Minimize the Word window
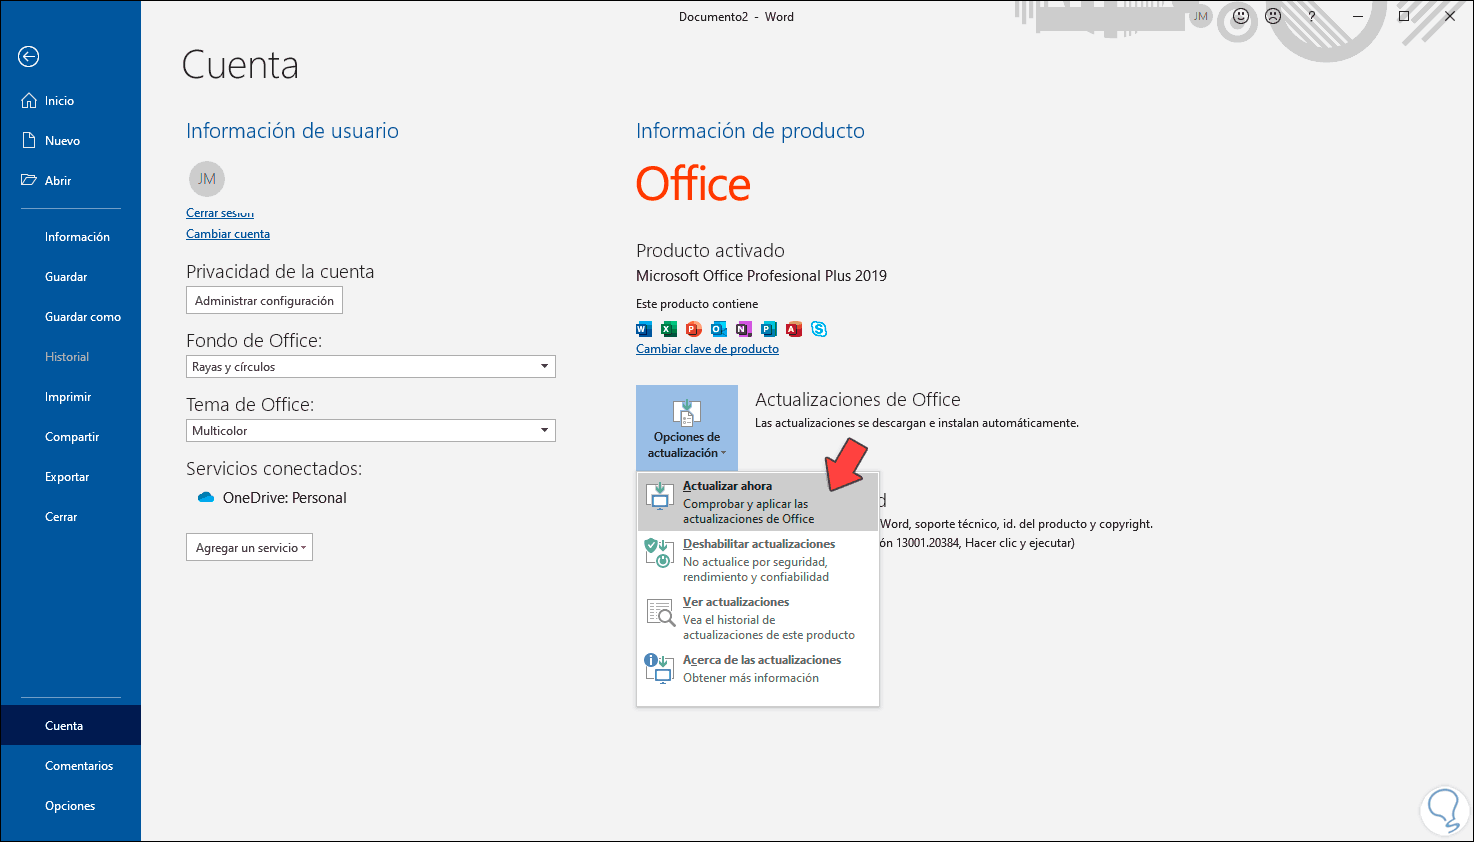The height and width of the screenshot is (842, 1474). (x=1358, y=16)
